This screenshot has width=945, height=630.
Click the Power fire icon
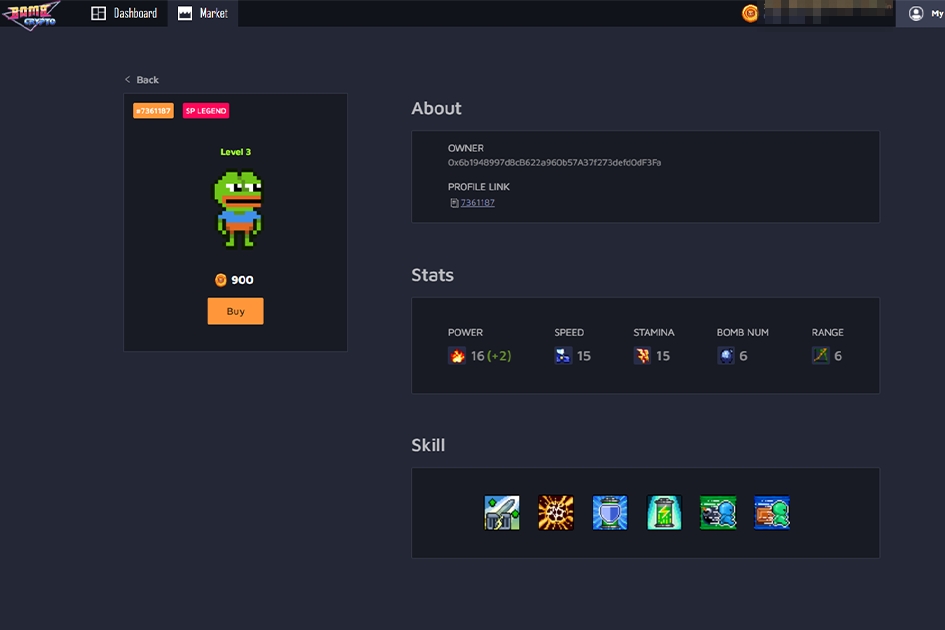click(x=457, y=356)
